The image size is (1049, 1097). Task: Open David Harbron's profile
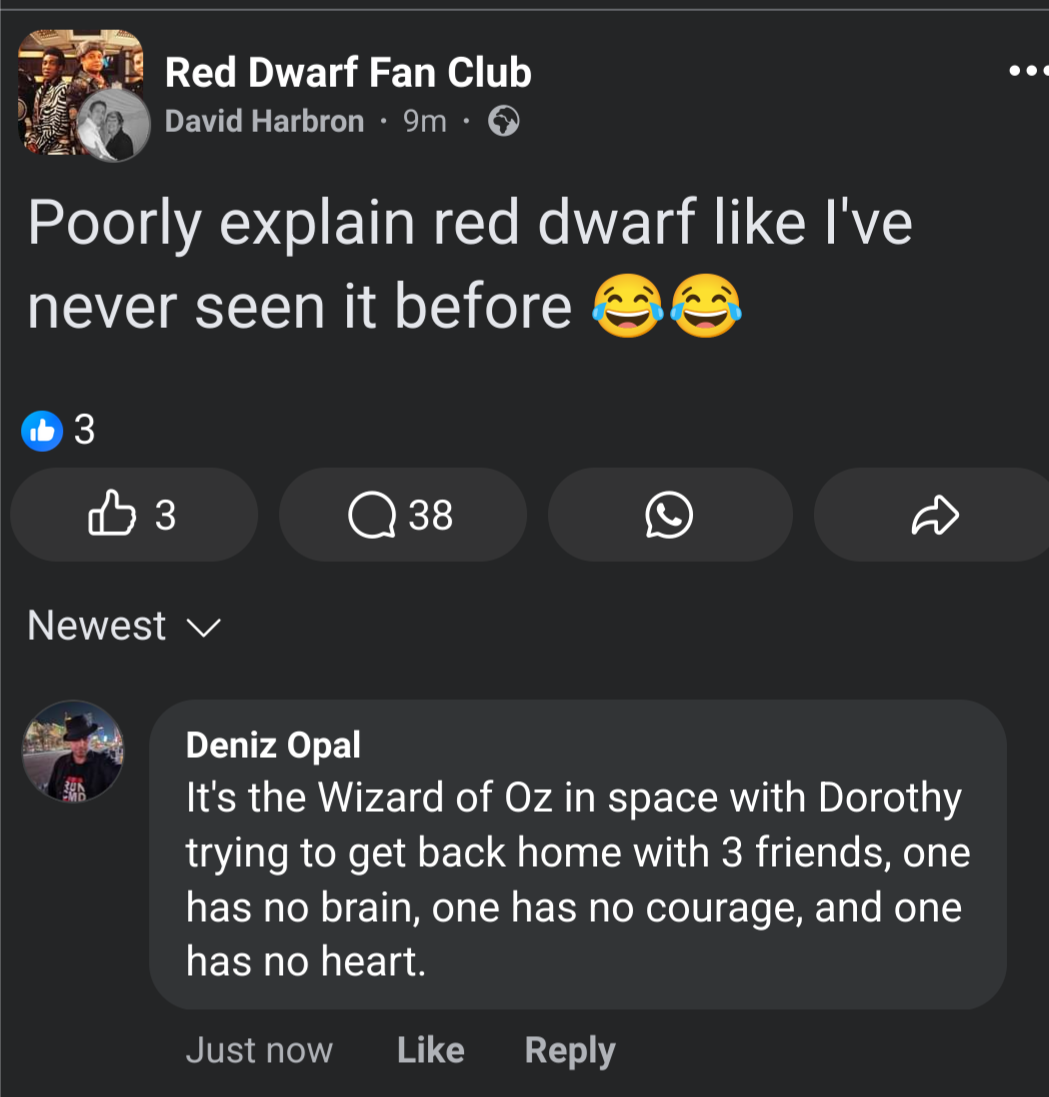(264, 122)
